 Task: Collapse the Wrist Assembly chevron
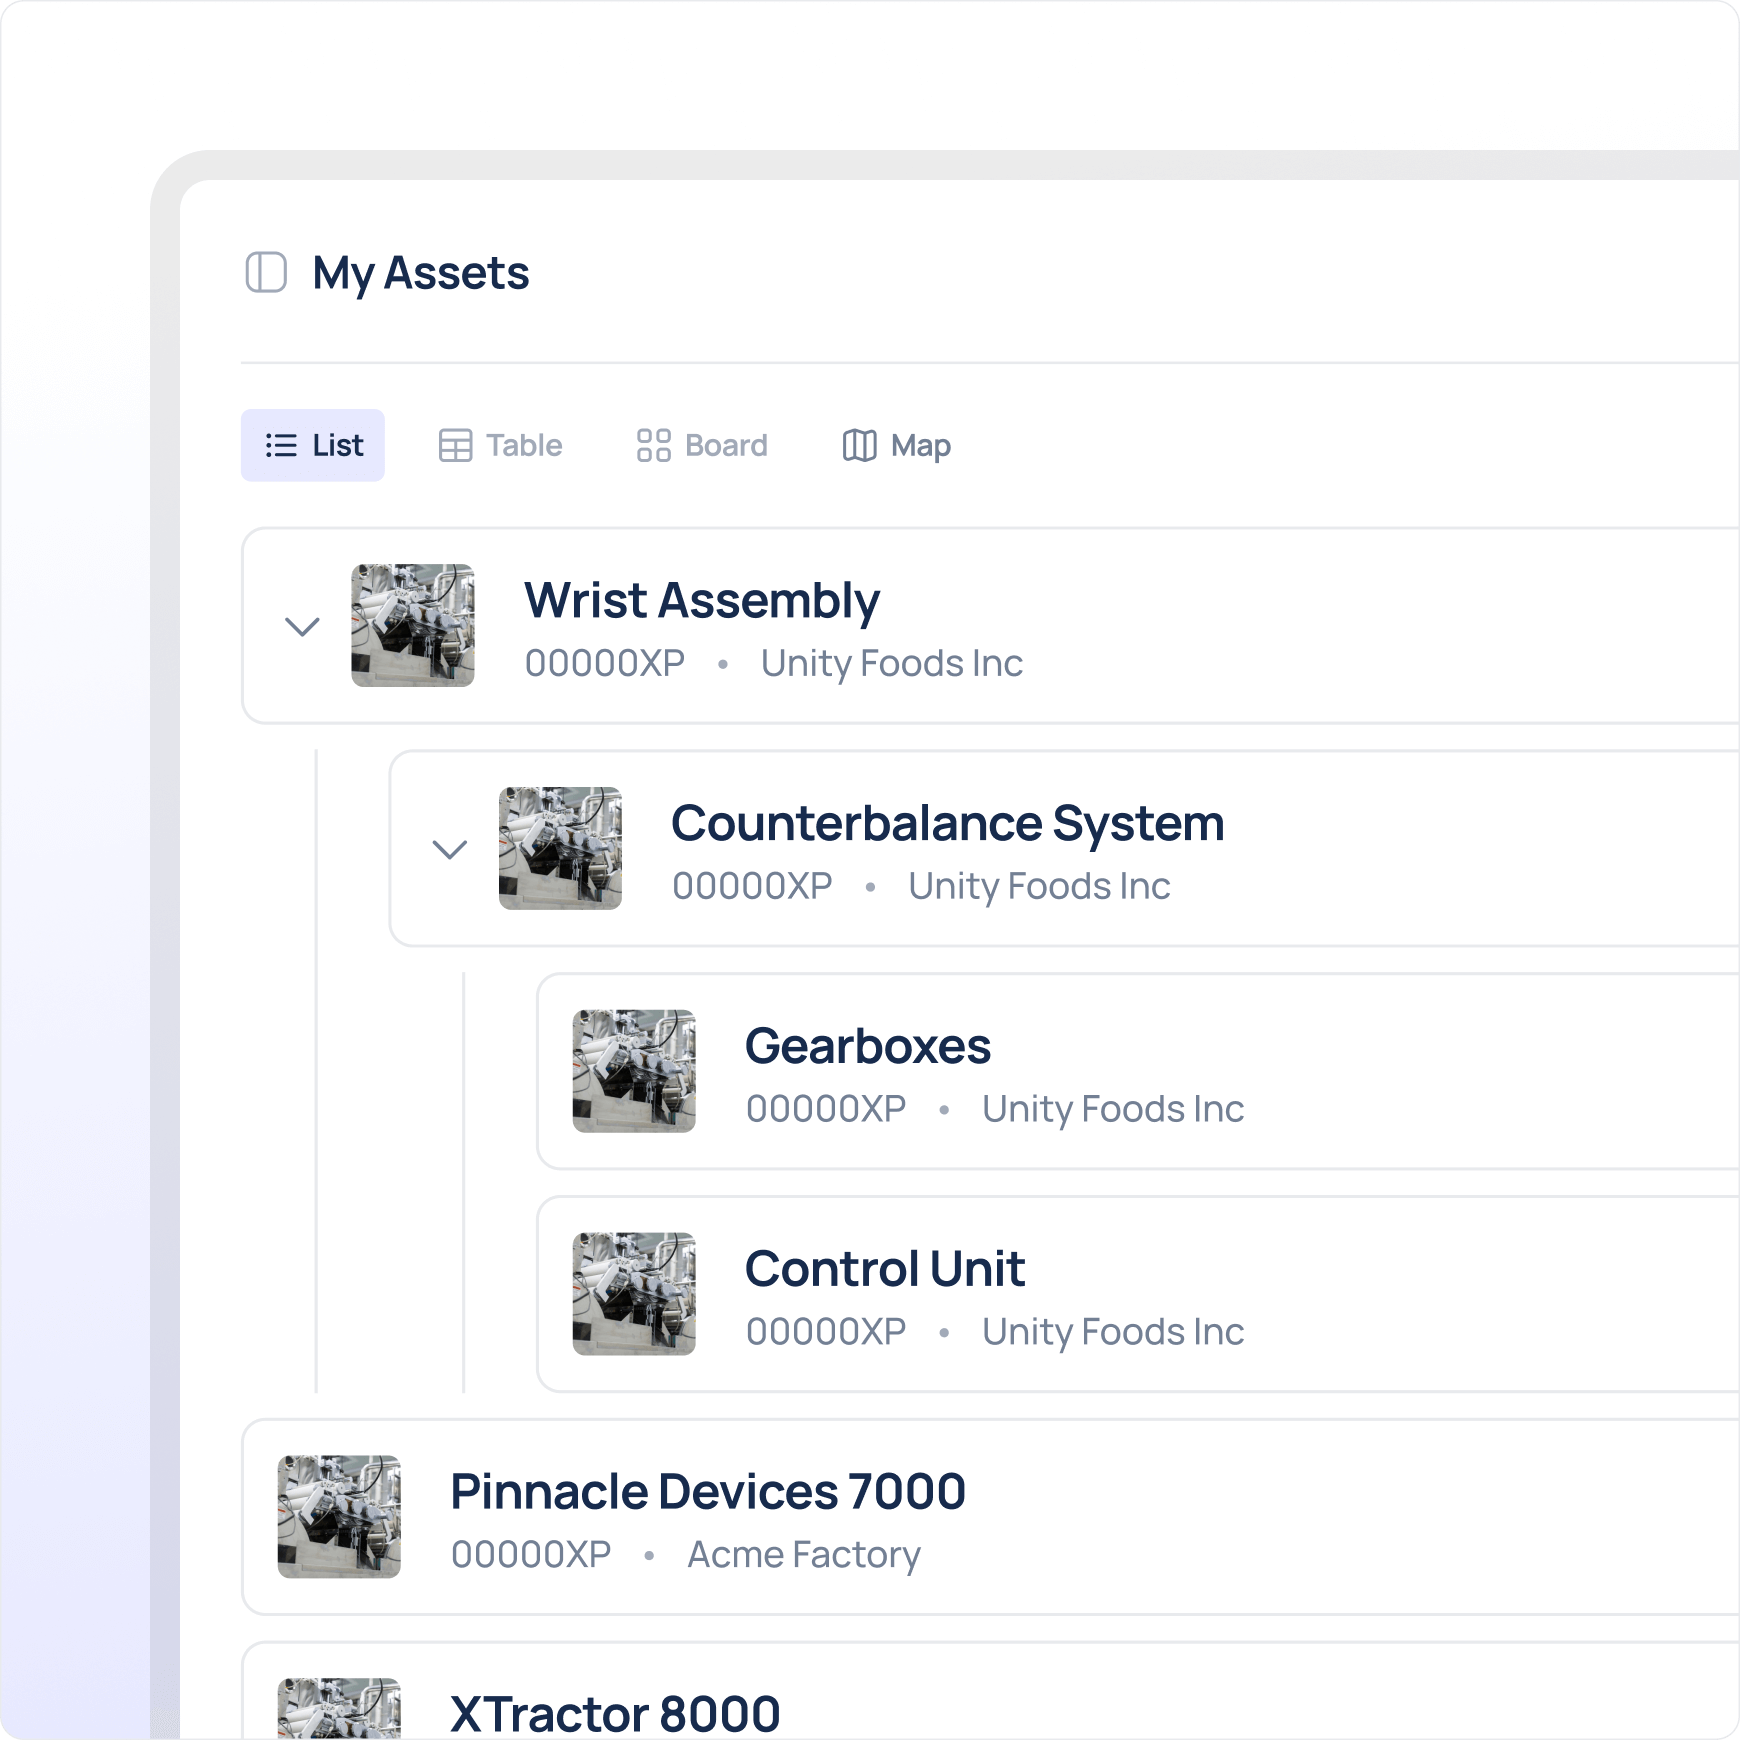302,626
